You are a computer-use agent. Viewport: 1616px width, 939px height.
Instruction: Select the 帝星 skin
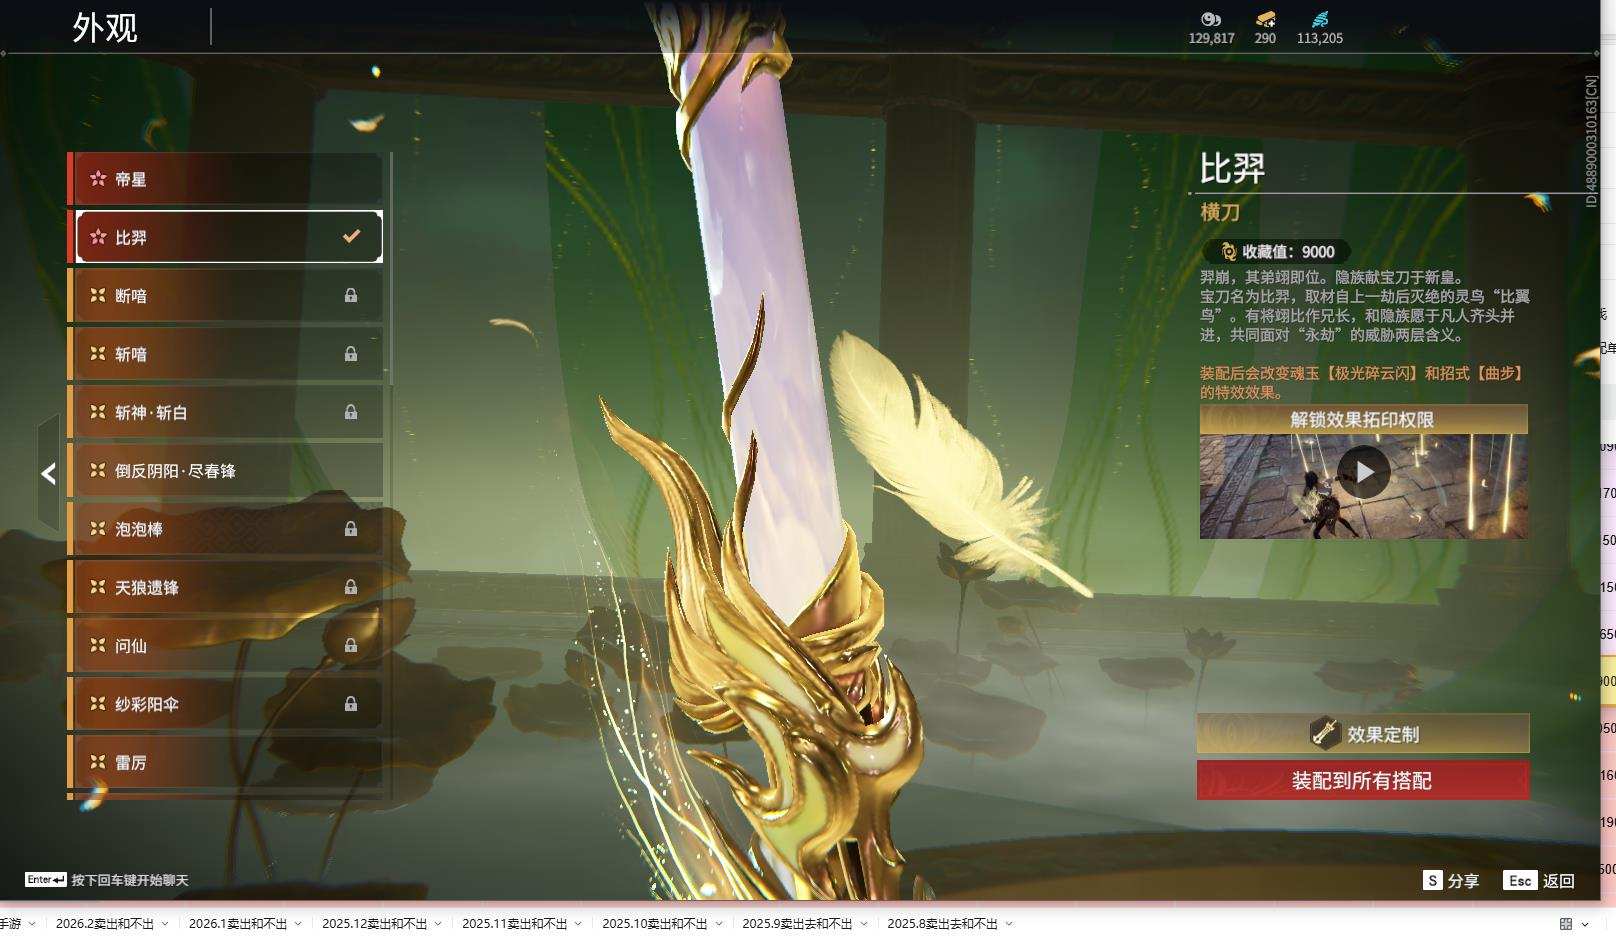tap(225, 179)
